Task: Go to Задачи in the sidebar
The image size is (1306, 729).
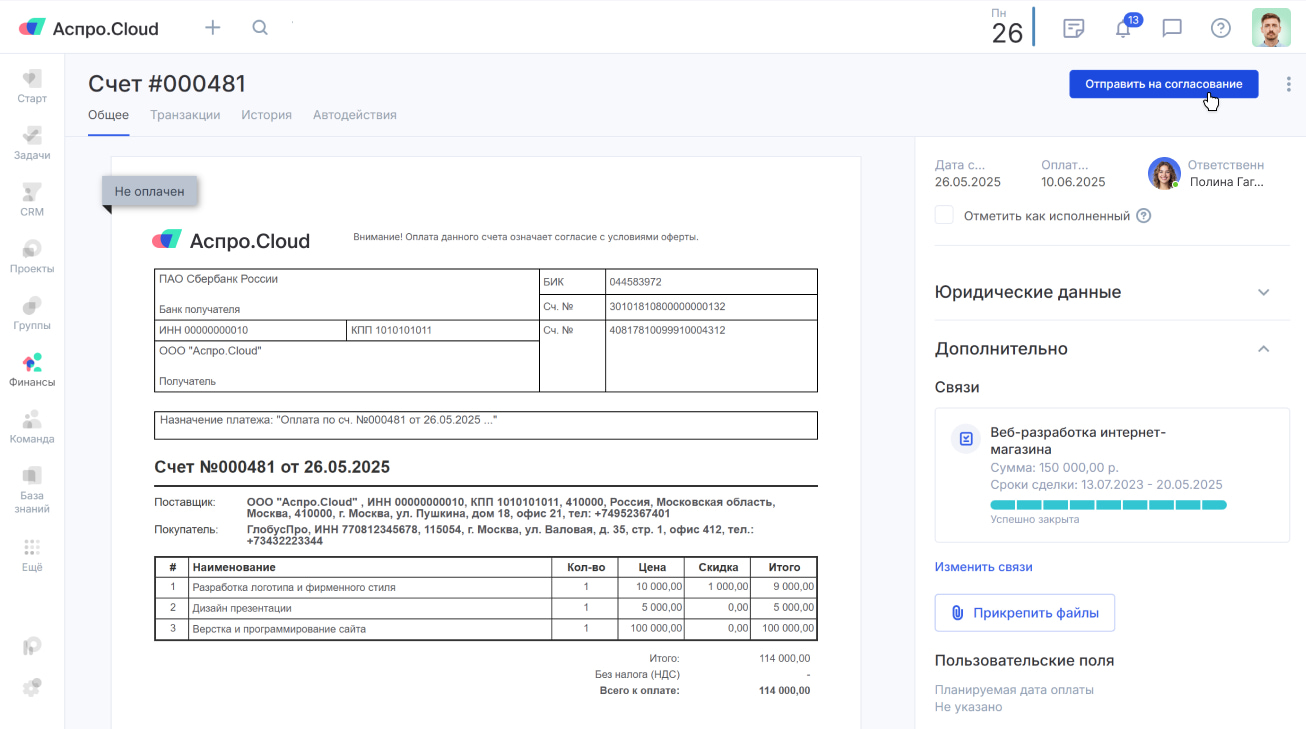Action: 32,142
